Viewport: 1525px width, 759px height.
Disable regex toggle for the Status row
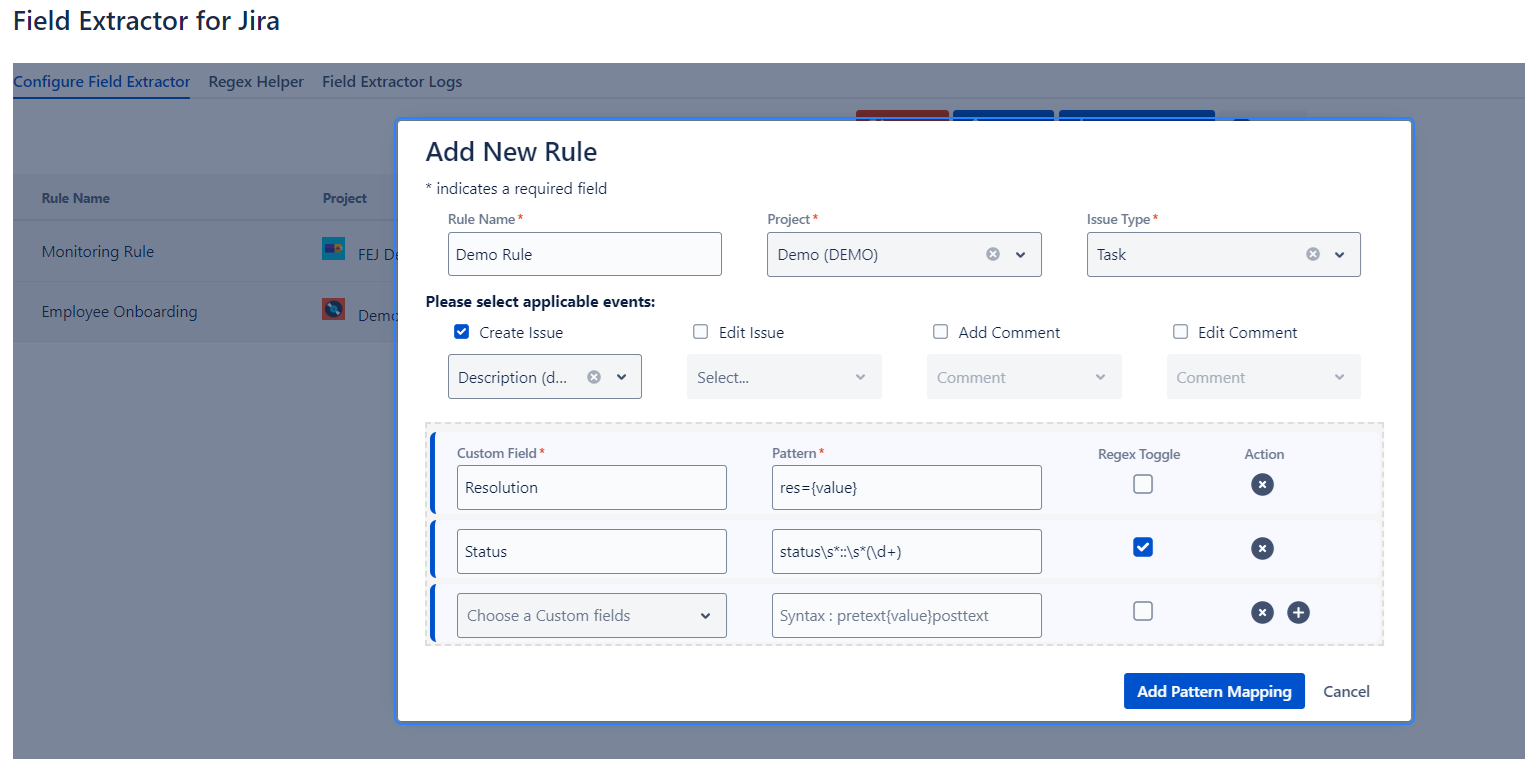point(1143,547)
